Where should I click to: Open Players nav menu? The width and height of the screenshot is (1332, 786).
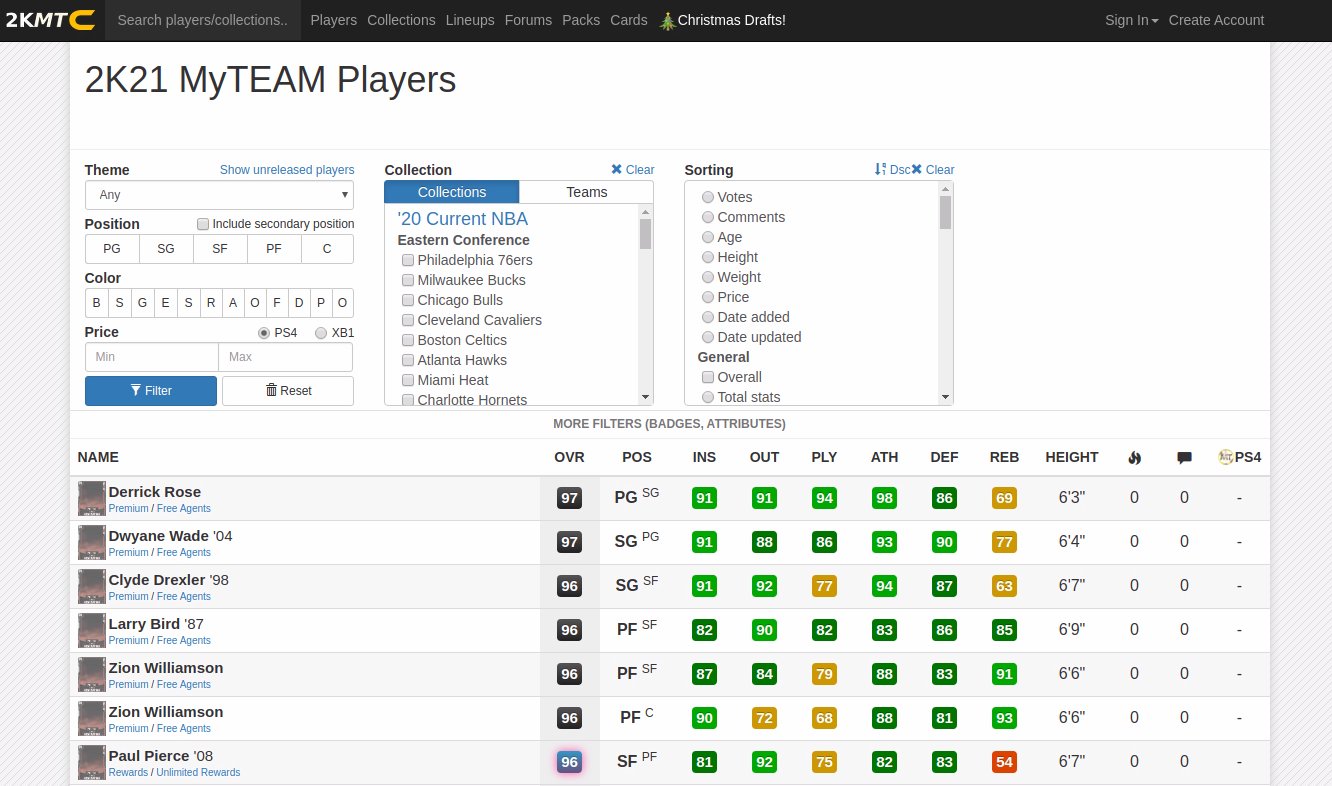pyautogui.click(x=333, y=20)
